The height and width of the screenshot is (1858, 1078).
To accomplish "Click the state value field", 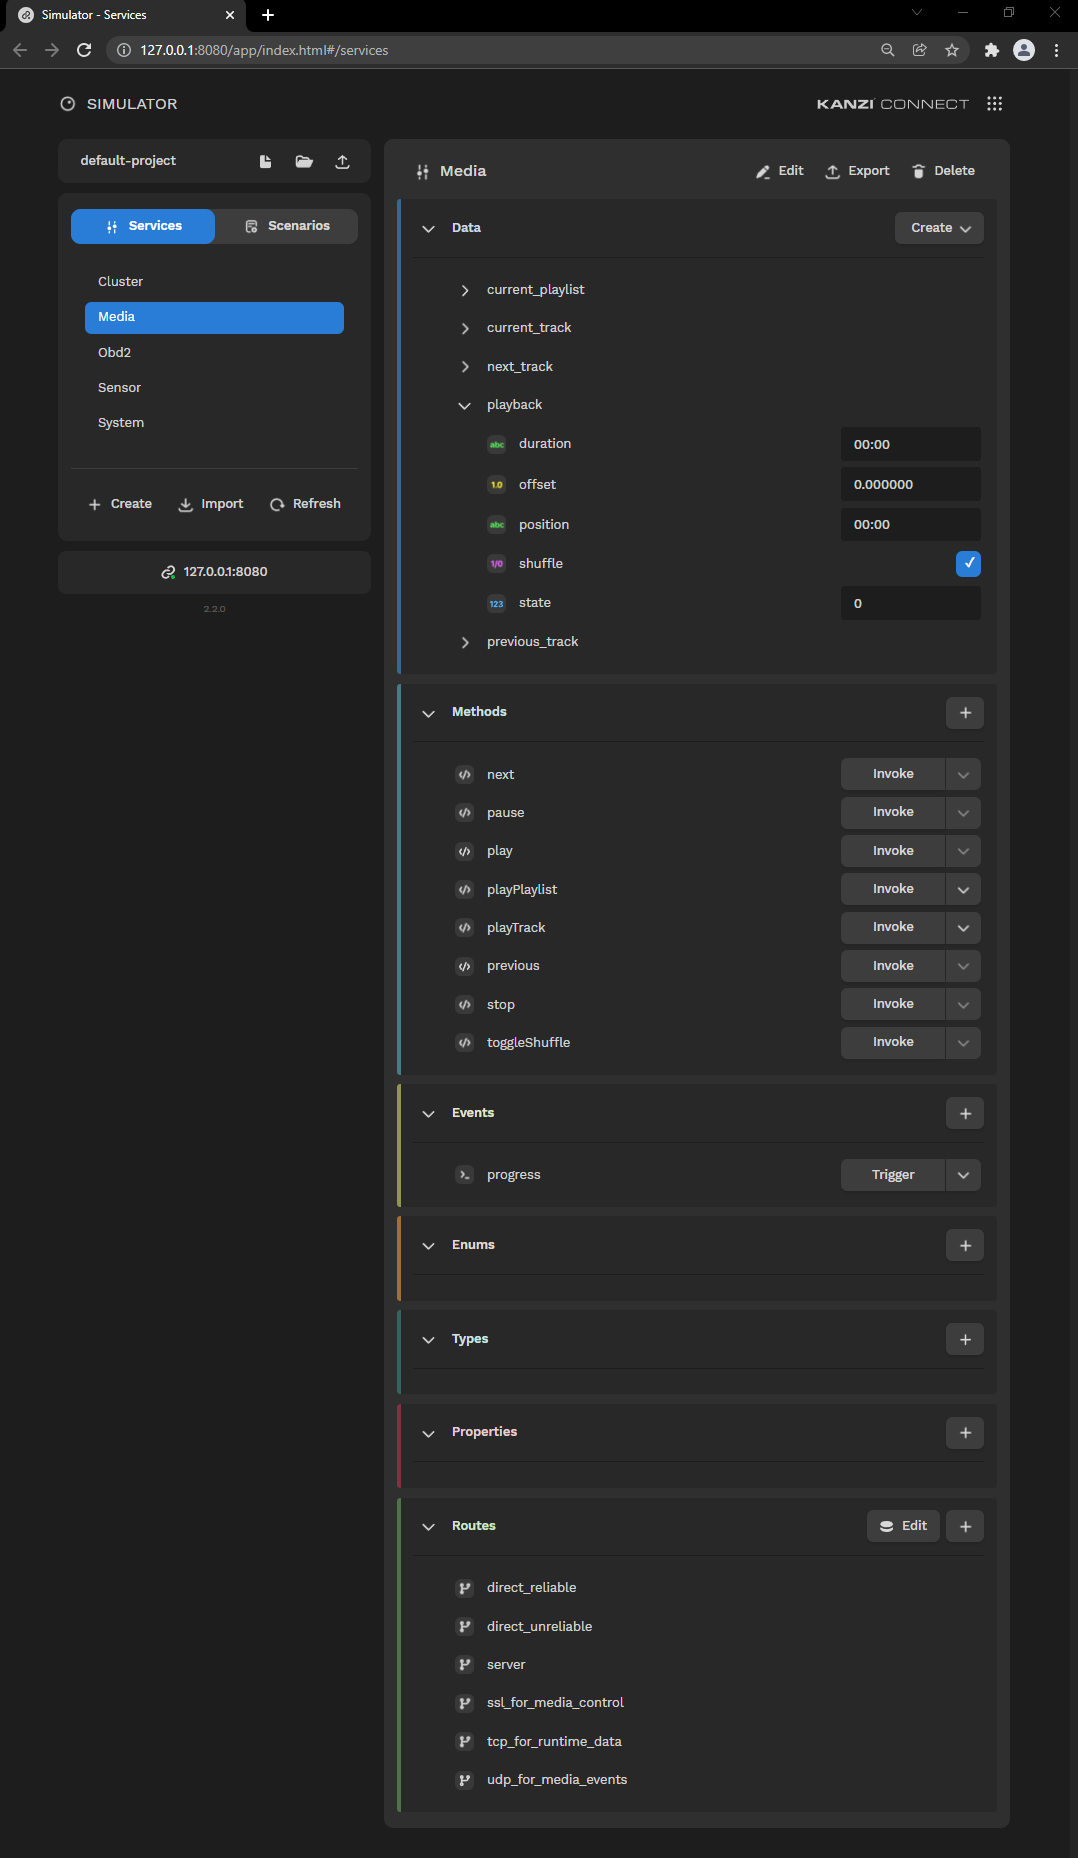I will [910, 603].
